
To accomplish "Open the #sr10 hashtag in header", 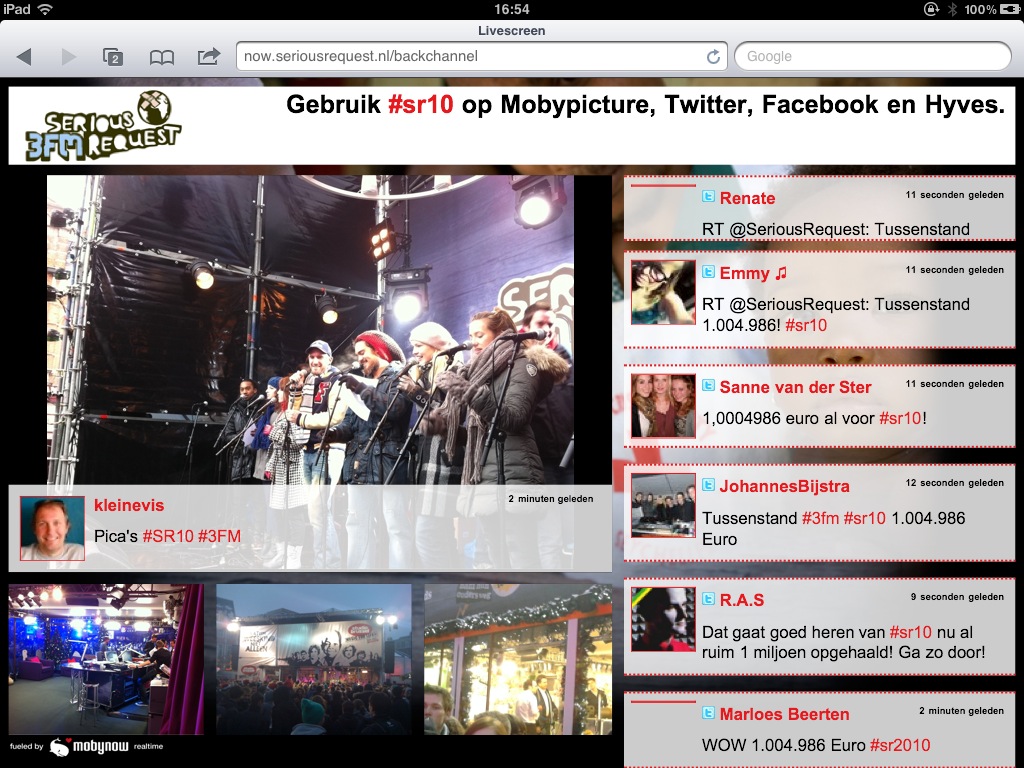I will click(420, 105).
